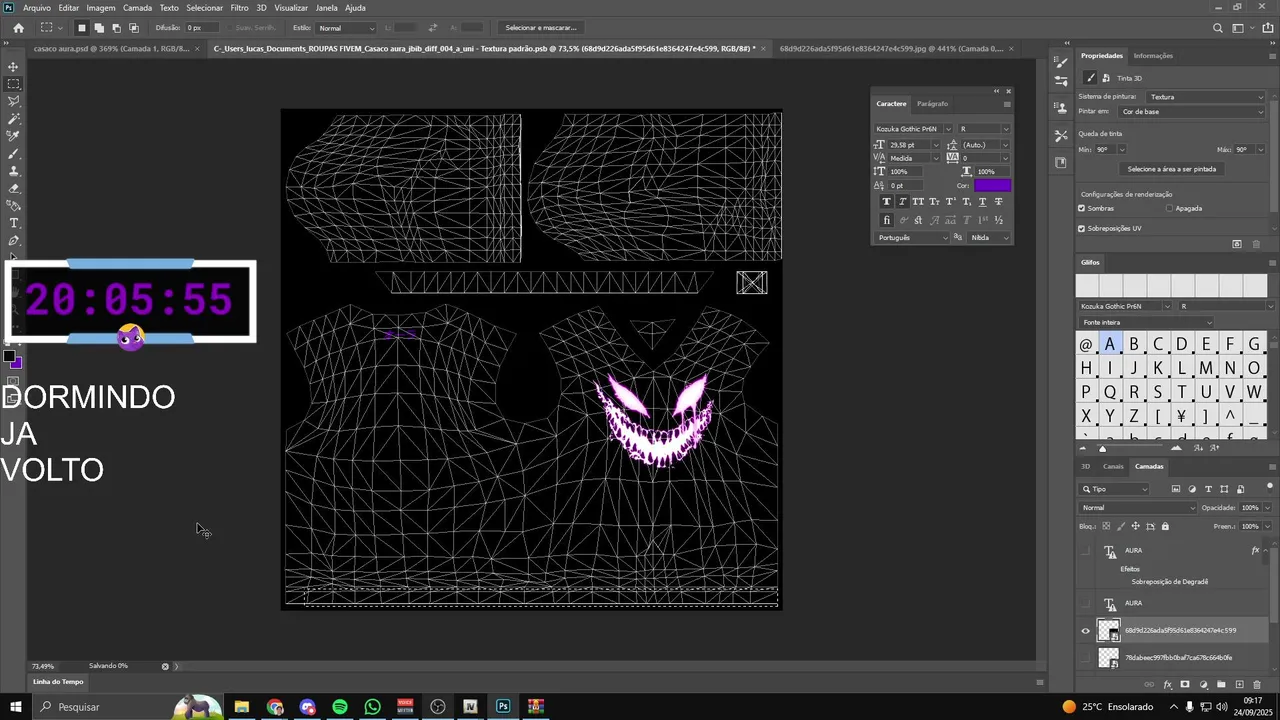The width and height of the screenshot is (1280, 720).
Task: Apply Strikethrough text style
Action: click(998, 202)
